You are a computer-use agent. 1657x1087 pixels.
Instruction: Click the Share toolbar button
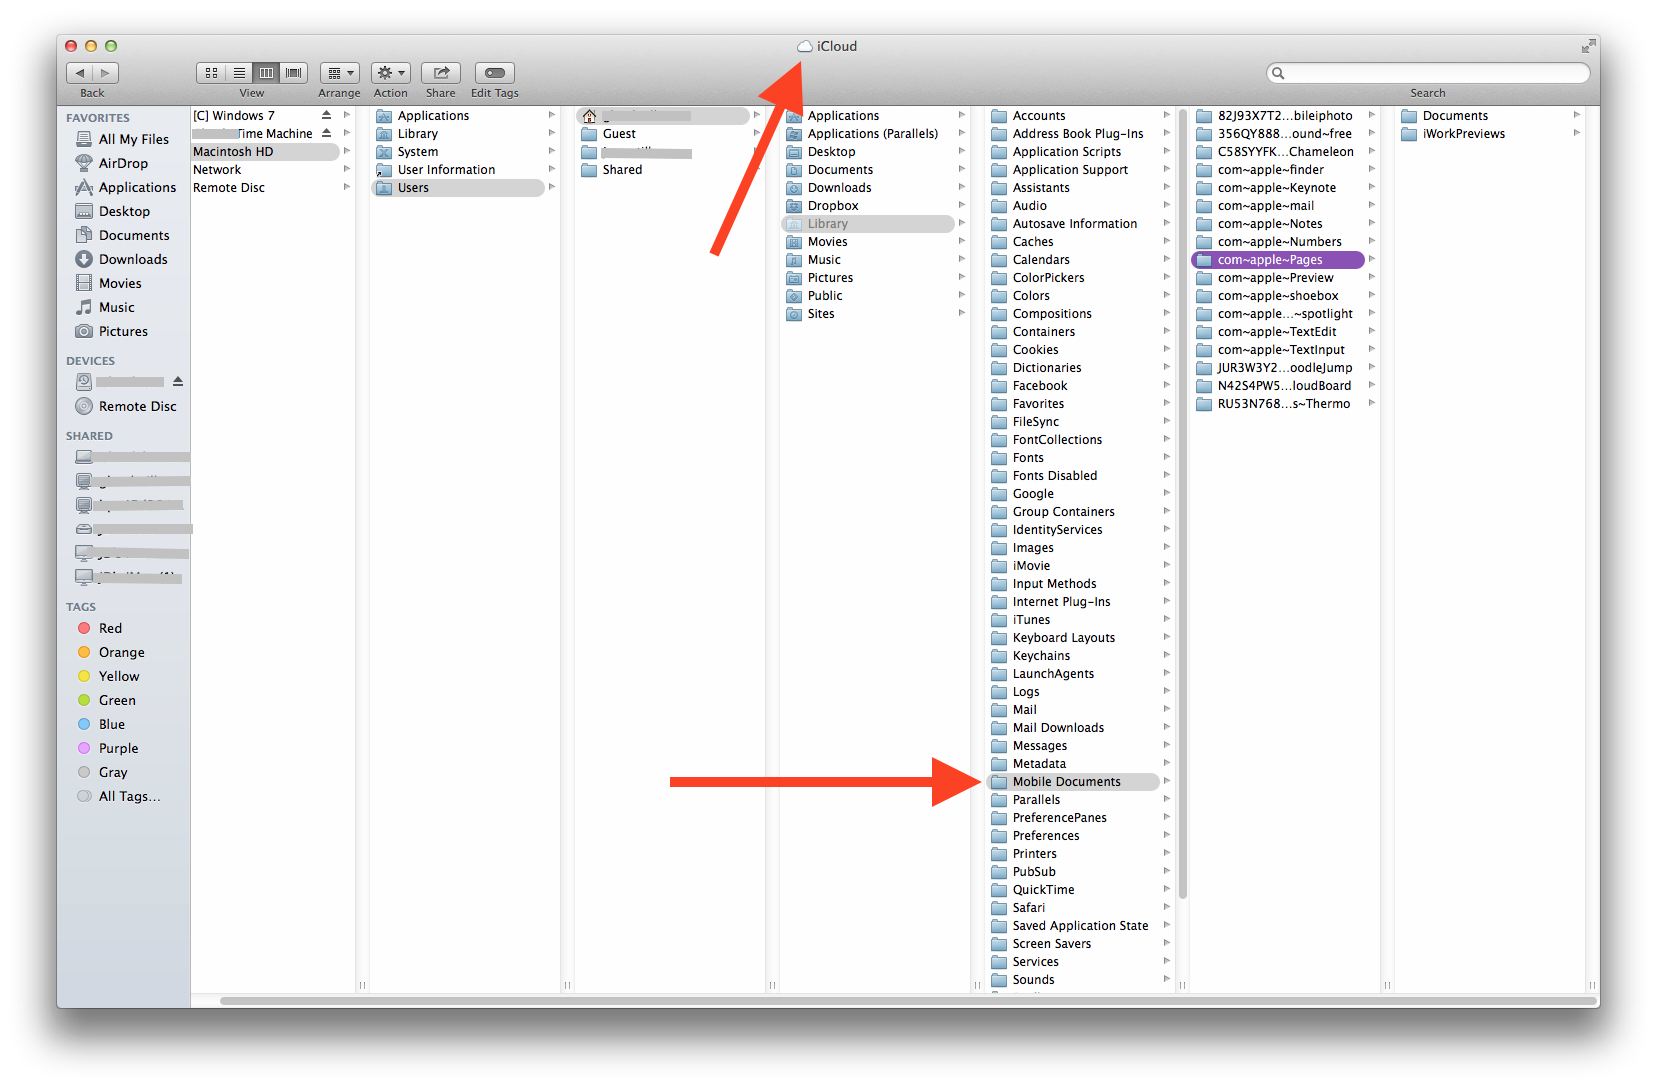[x=441, y=73]
